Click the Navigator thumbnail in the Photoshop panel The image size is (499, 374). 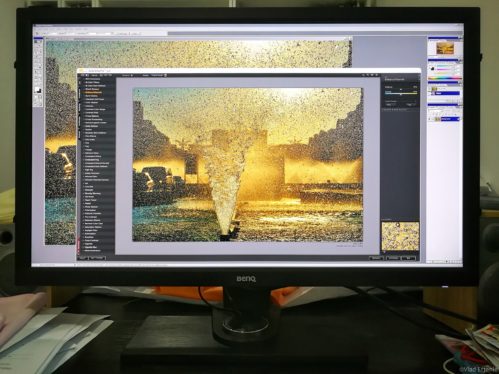click(x=445, y=48)
